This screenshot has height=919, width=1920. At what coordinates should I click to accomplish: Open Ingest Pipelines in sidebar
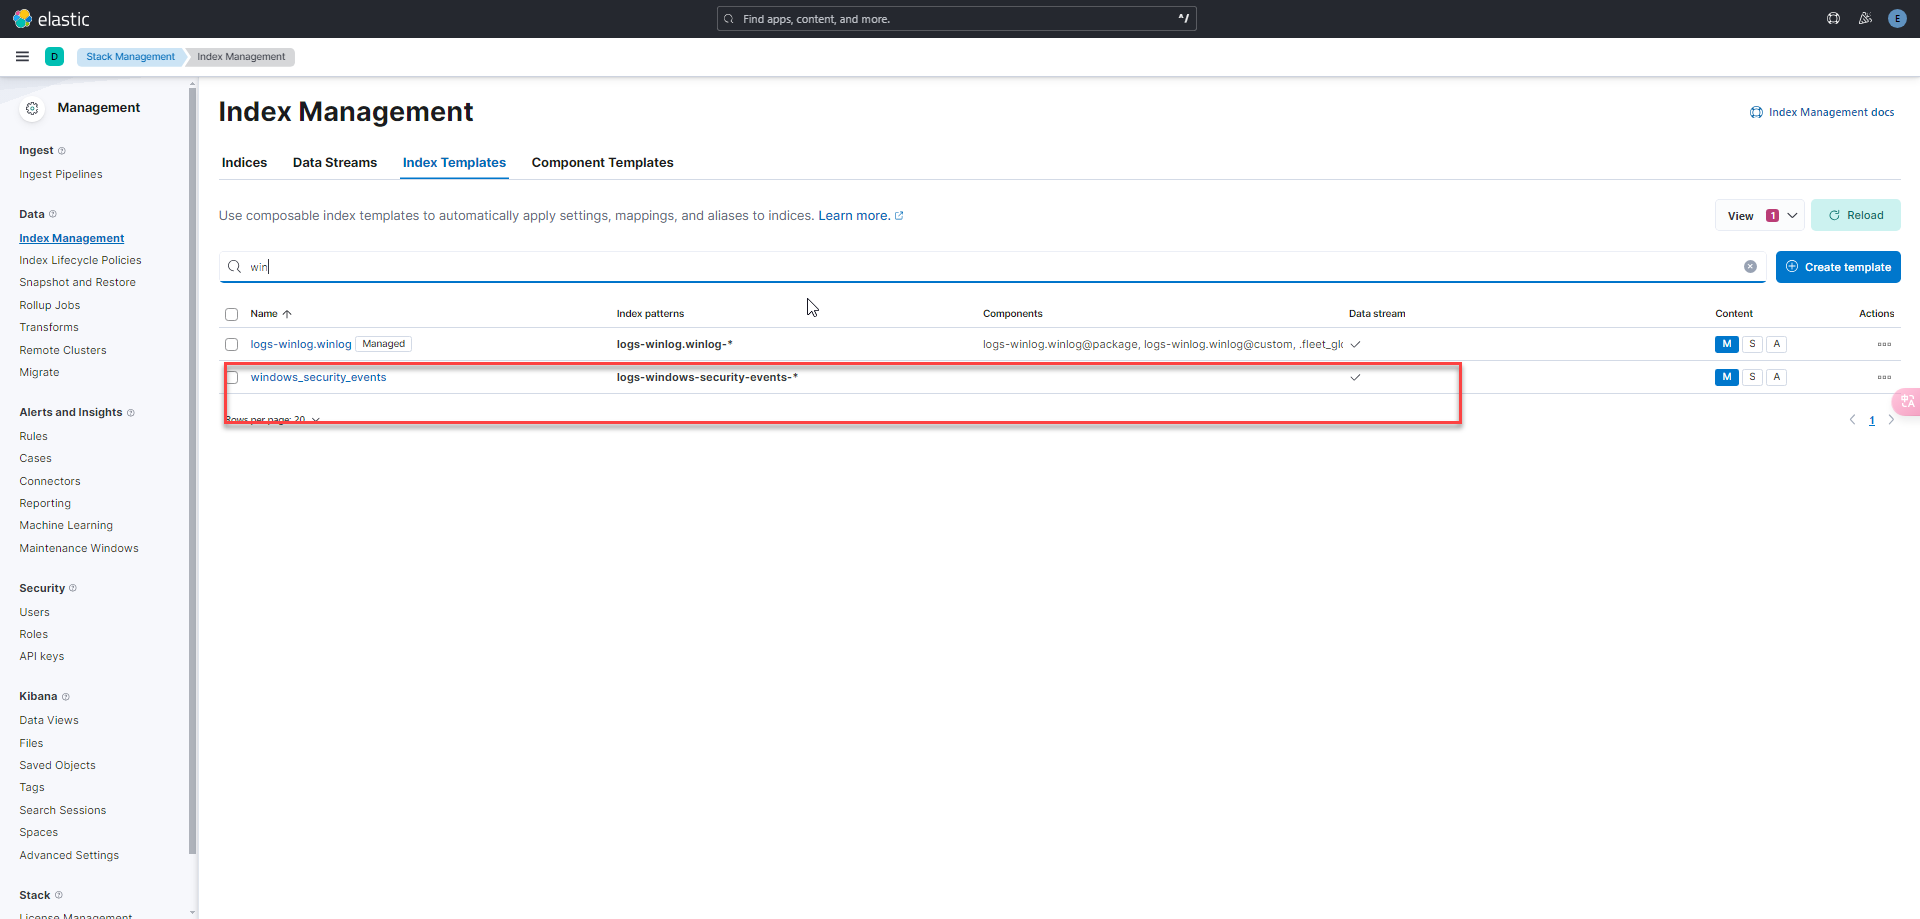(x=61, y=175)
